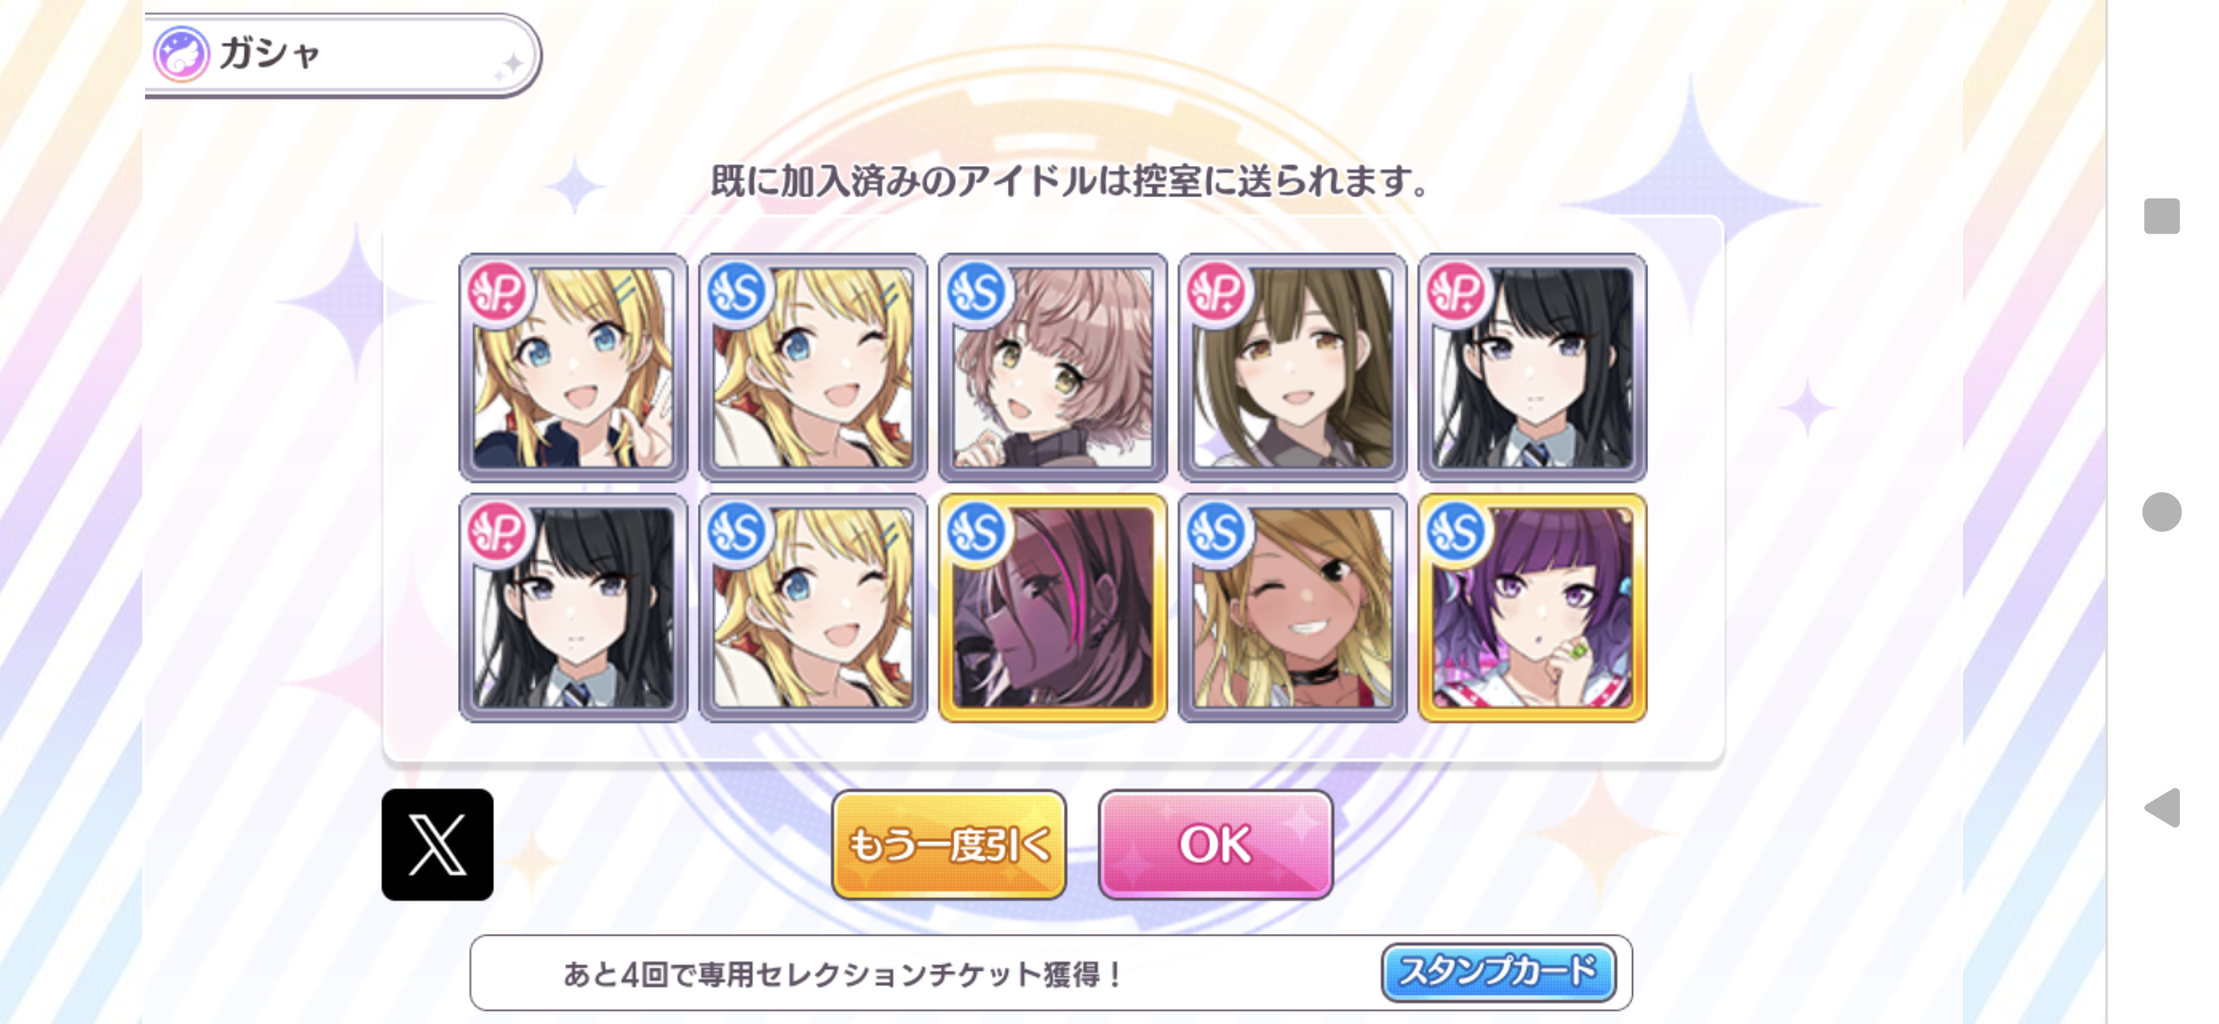The height and width of the screenshot is (1024, 2219).
Task: Click the pink OK button
Action: point(1215,845)
